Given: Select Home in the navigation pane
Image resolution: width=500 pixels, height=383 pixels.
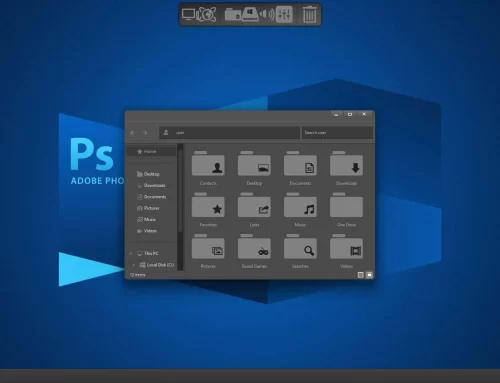Looking at the screenshot, I should coord(152,151).
